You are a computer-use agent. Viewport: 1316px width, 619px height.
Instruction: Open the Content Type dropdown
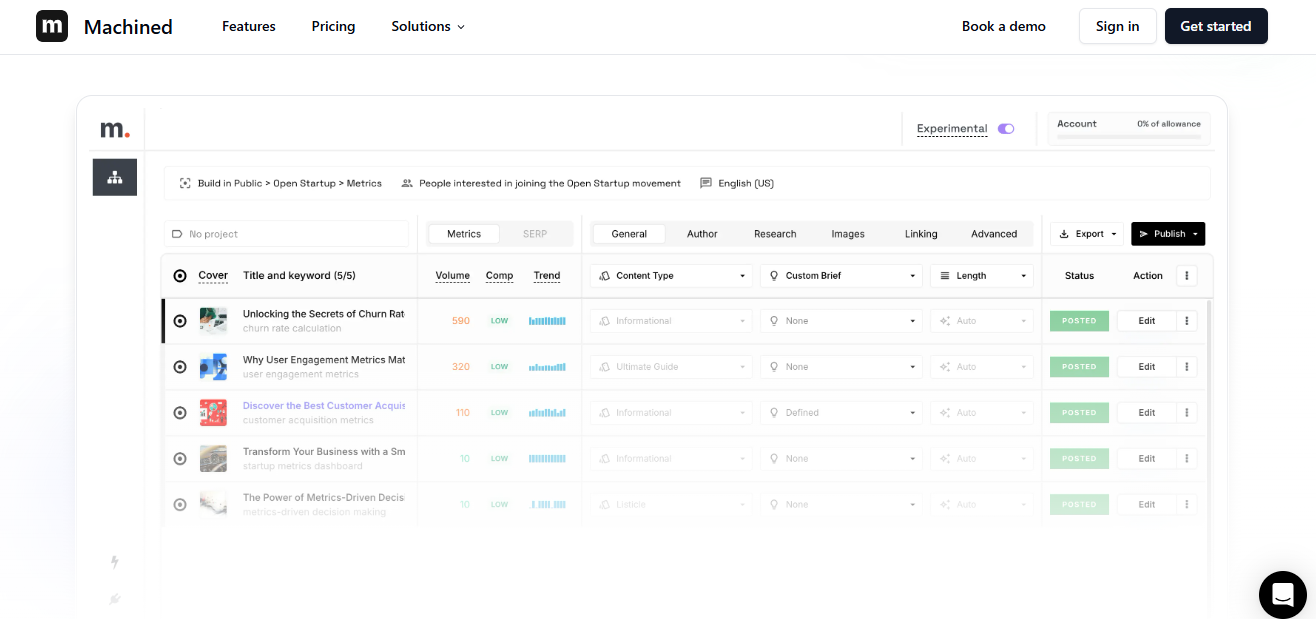pyautogui.click(x=671, y=276)
